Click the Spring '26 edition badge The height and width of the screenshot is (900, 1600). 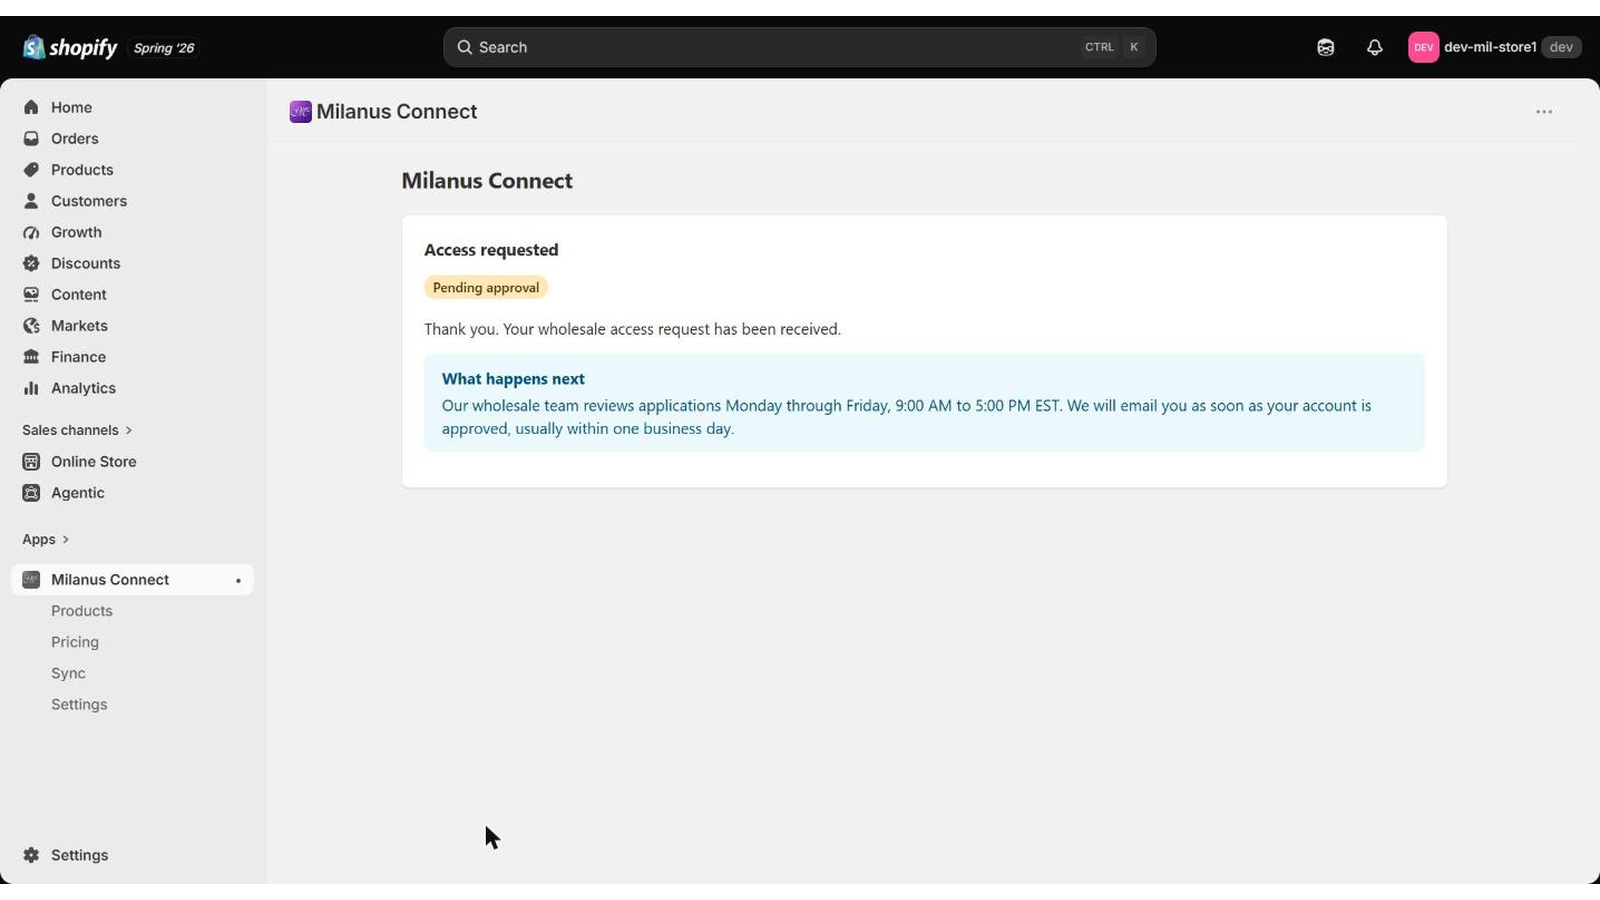coord(164,48)
